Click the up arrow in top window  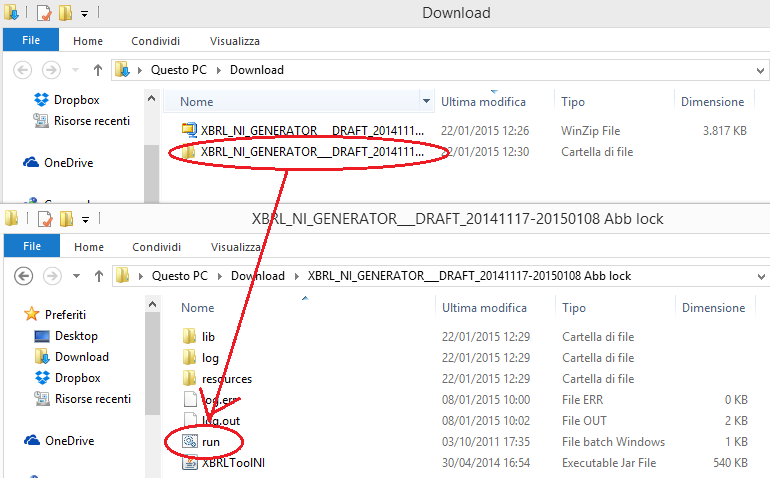(x=97, y=70)
